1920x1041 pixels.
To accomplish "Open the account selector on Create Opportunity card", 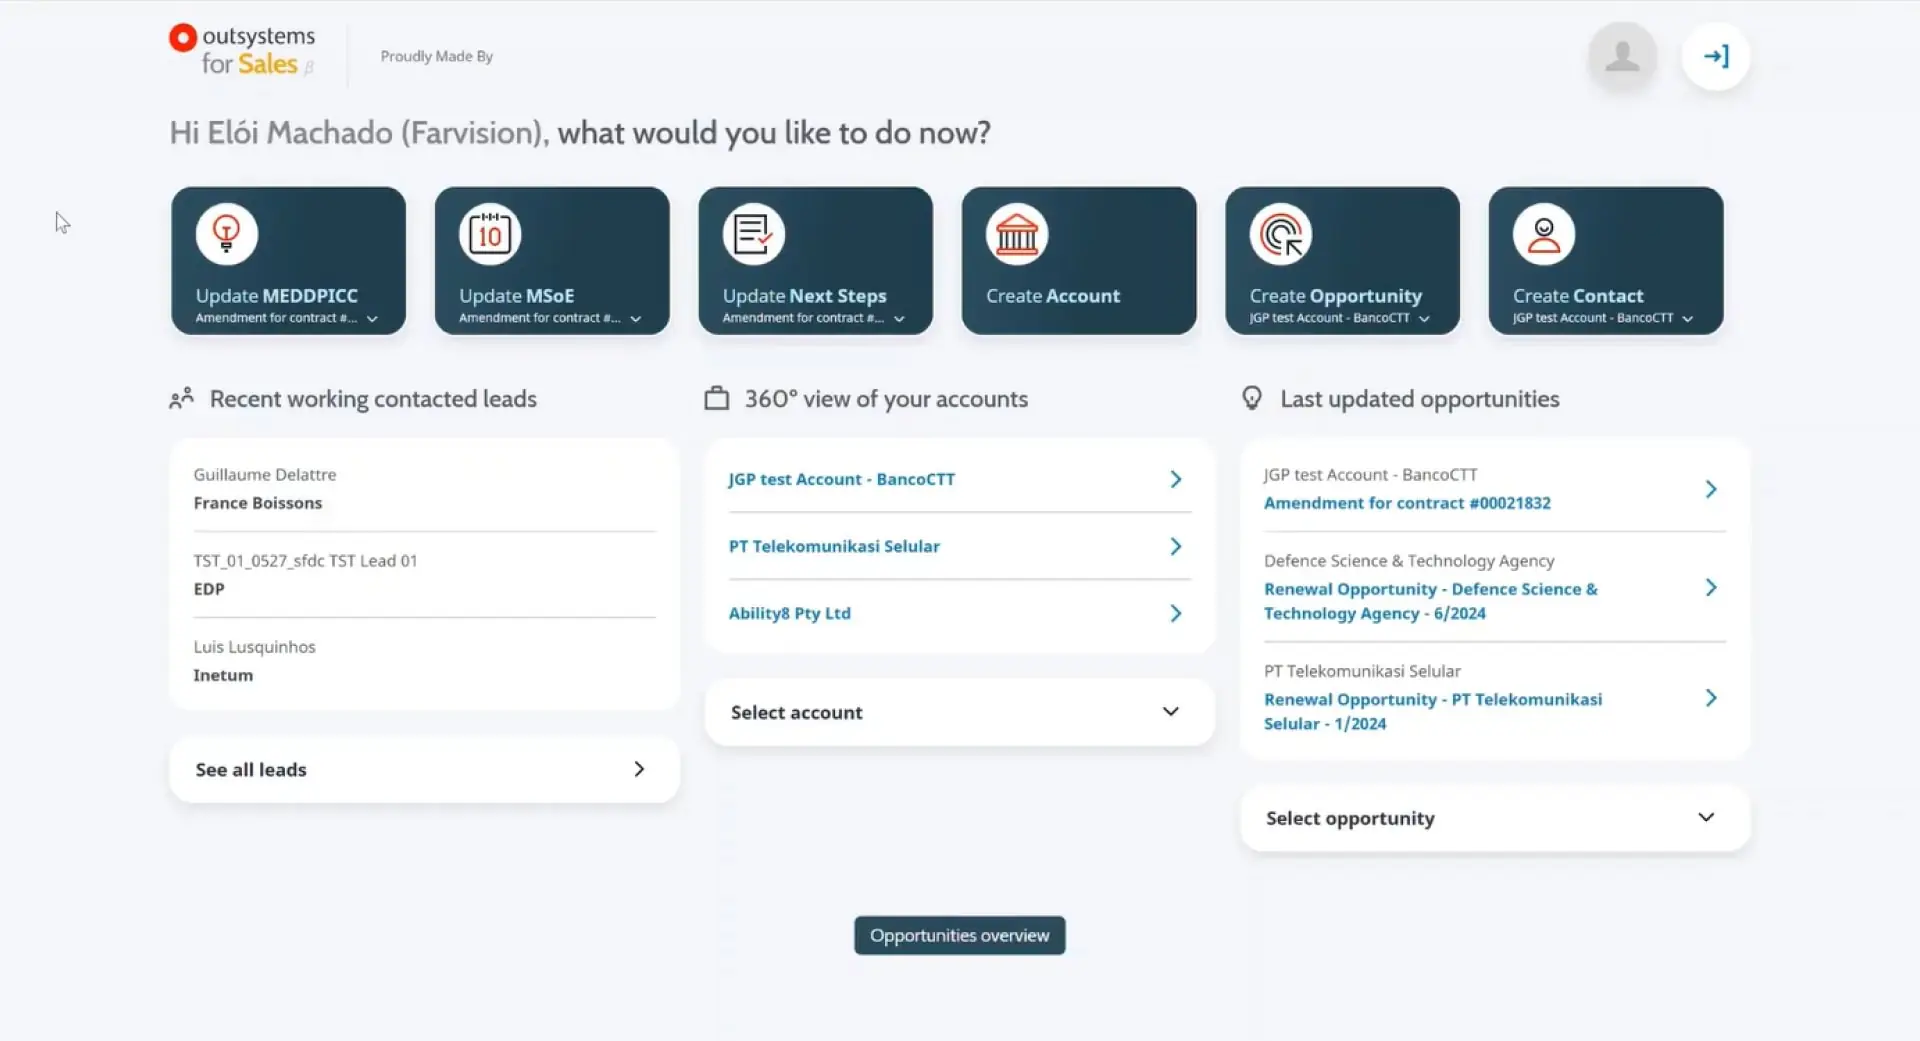I will (1425, 318).
